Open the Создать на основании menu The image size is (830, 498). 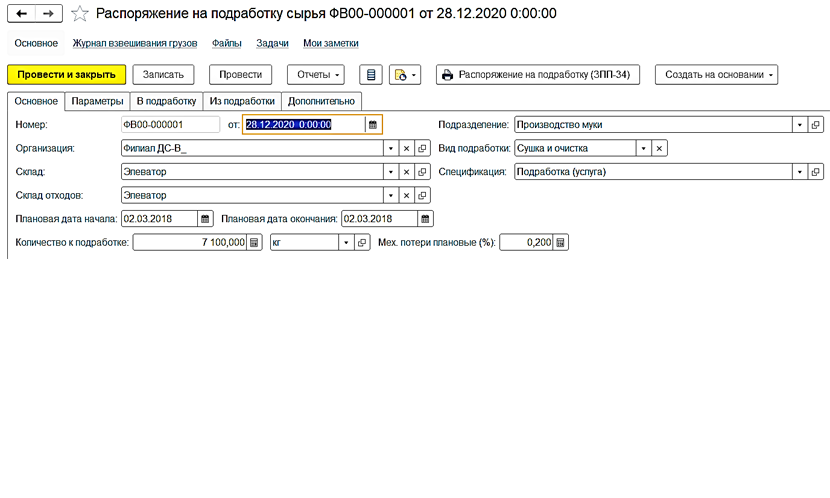(x=716, y=75)
